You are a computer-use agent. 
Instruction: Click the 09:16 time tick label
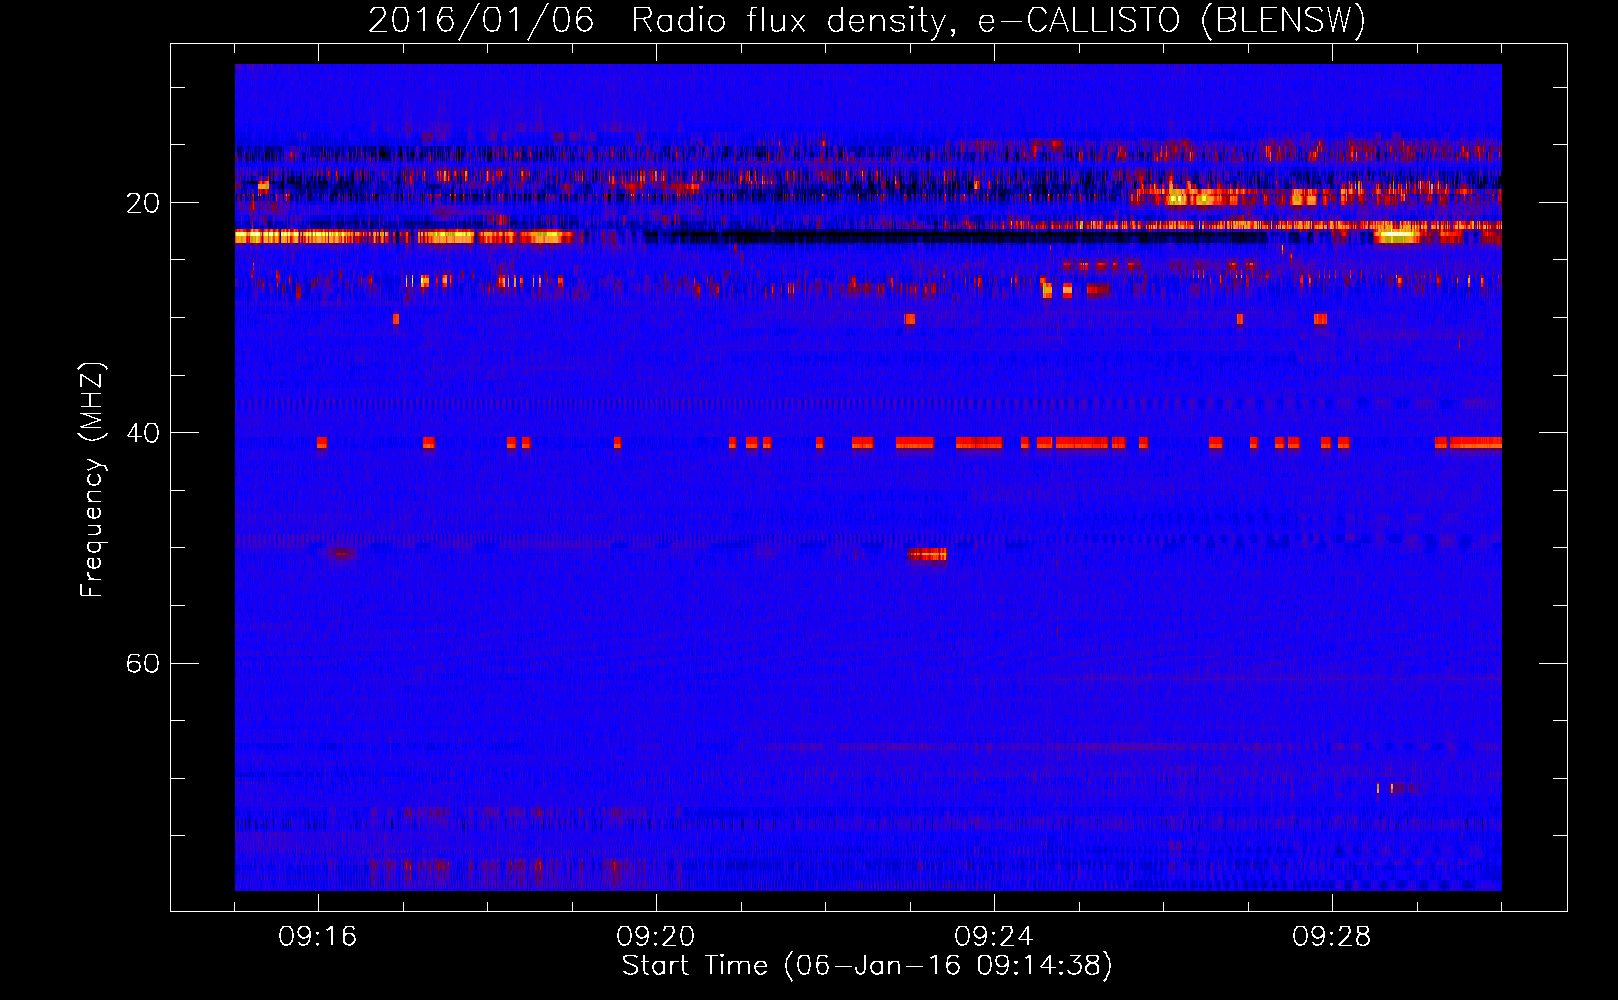(318, 937)
